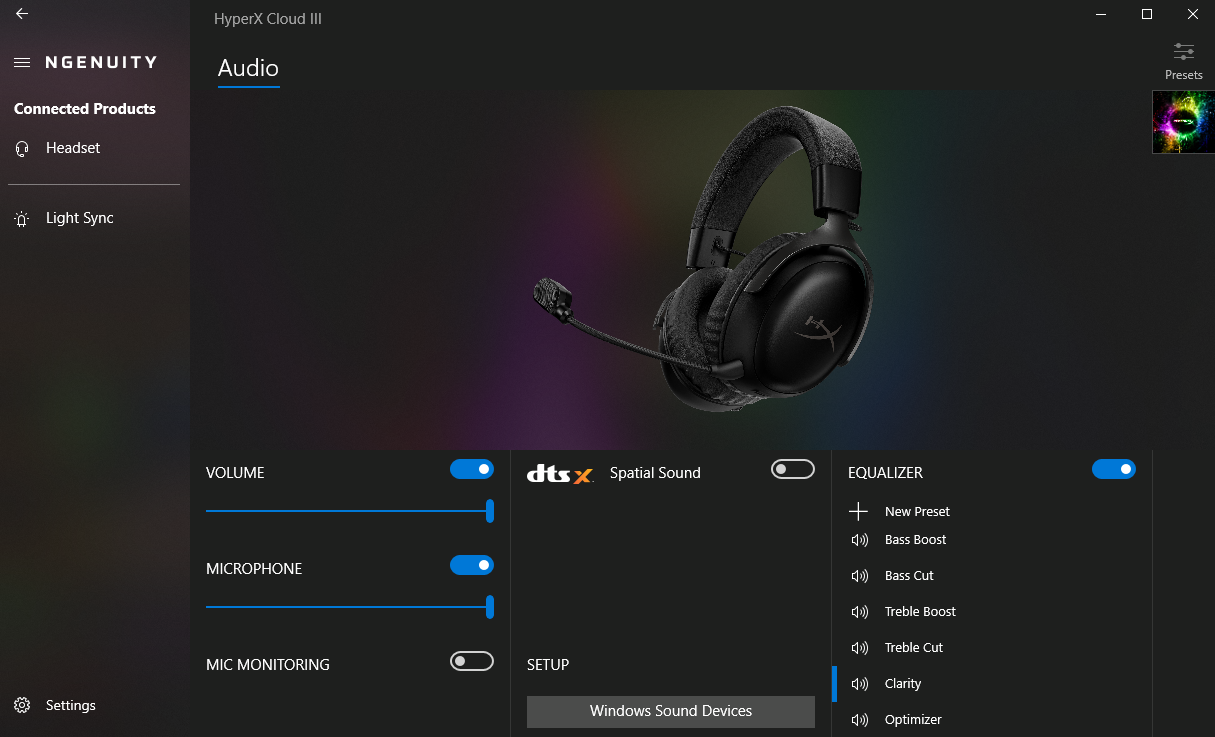Click the Connected Products heading

[x=85, y=109]
